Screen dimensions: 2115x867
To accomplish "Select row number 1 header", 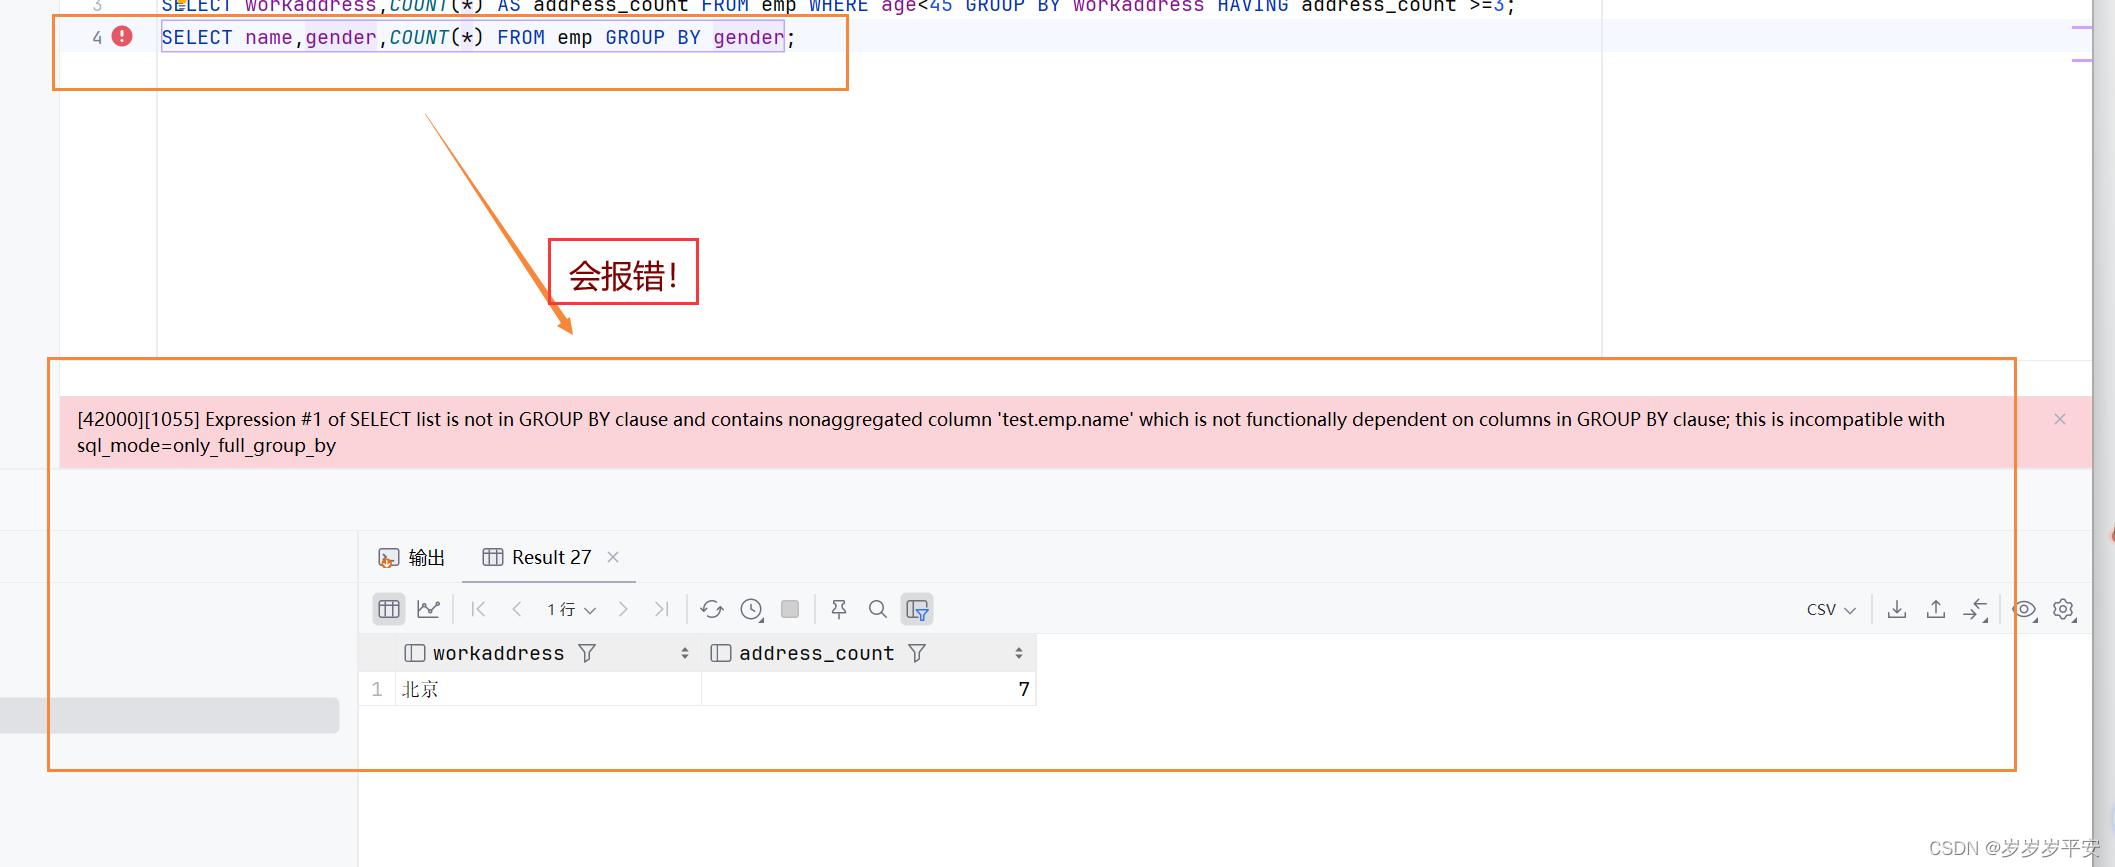I will pyautogui.click(x=377, y=689).
